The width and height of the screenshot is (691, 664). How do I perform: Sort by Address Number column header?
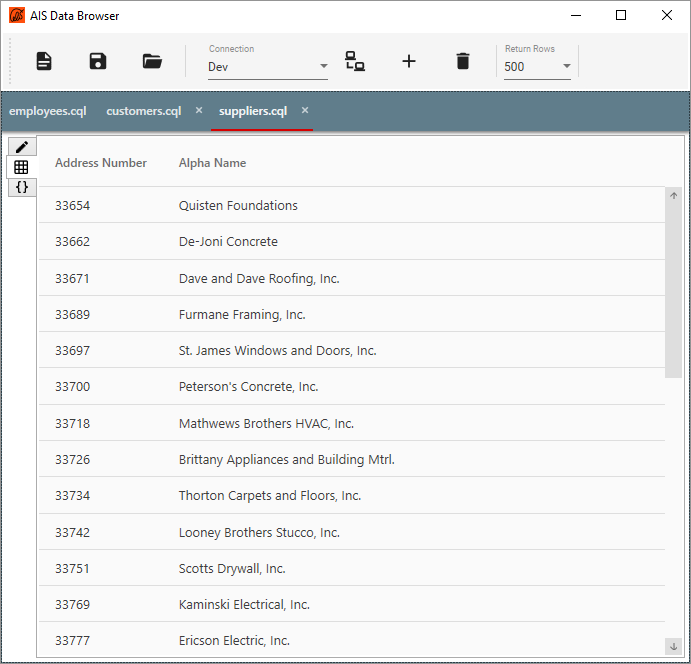click(101, 163)
